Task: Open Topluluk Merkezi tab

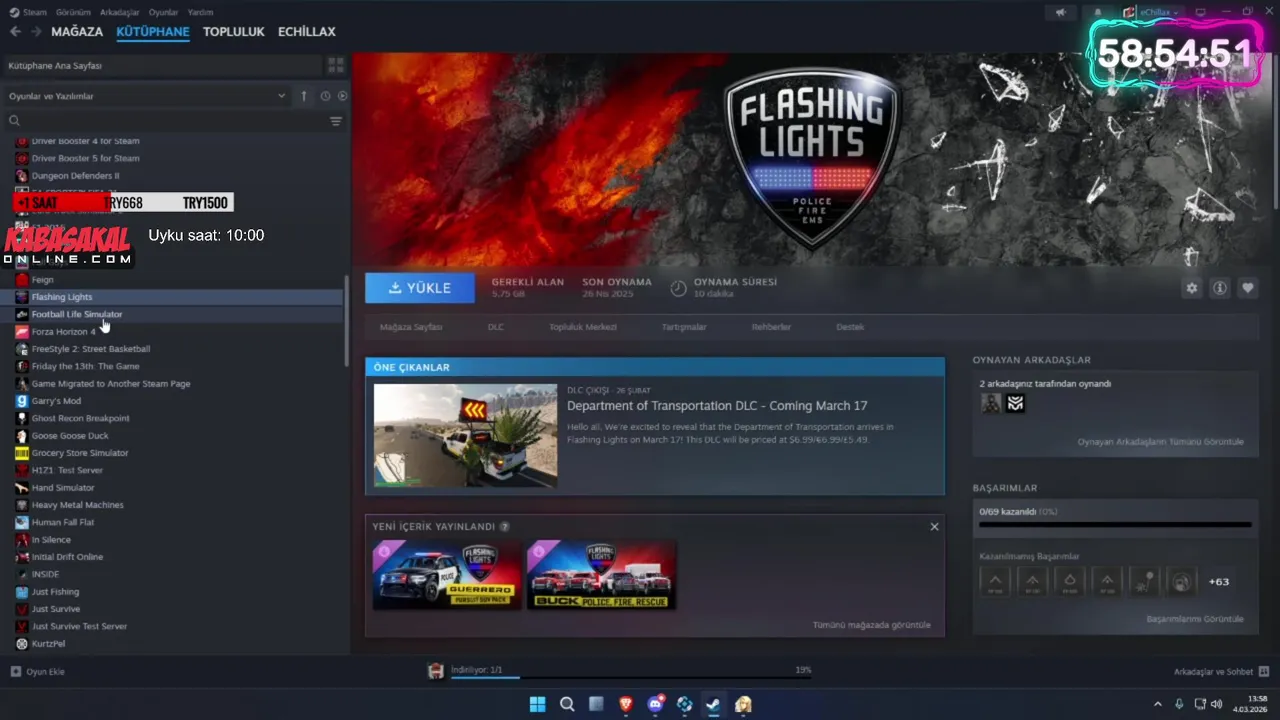Action: tap(583, 327)
